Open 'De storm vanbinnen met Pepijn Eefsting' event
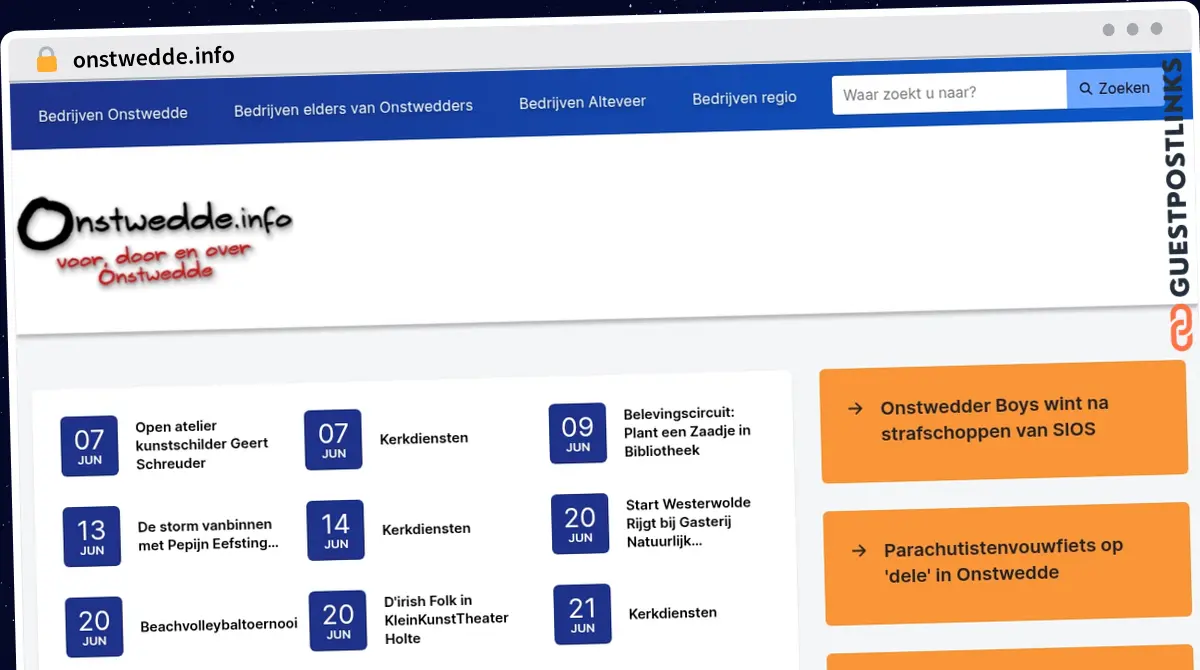This screenshot has width=1200, height=670. [x=208, y=535]
